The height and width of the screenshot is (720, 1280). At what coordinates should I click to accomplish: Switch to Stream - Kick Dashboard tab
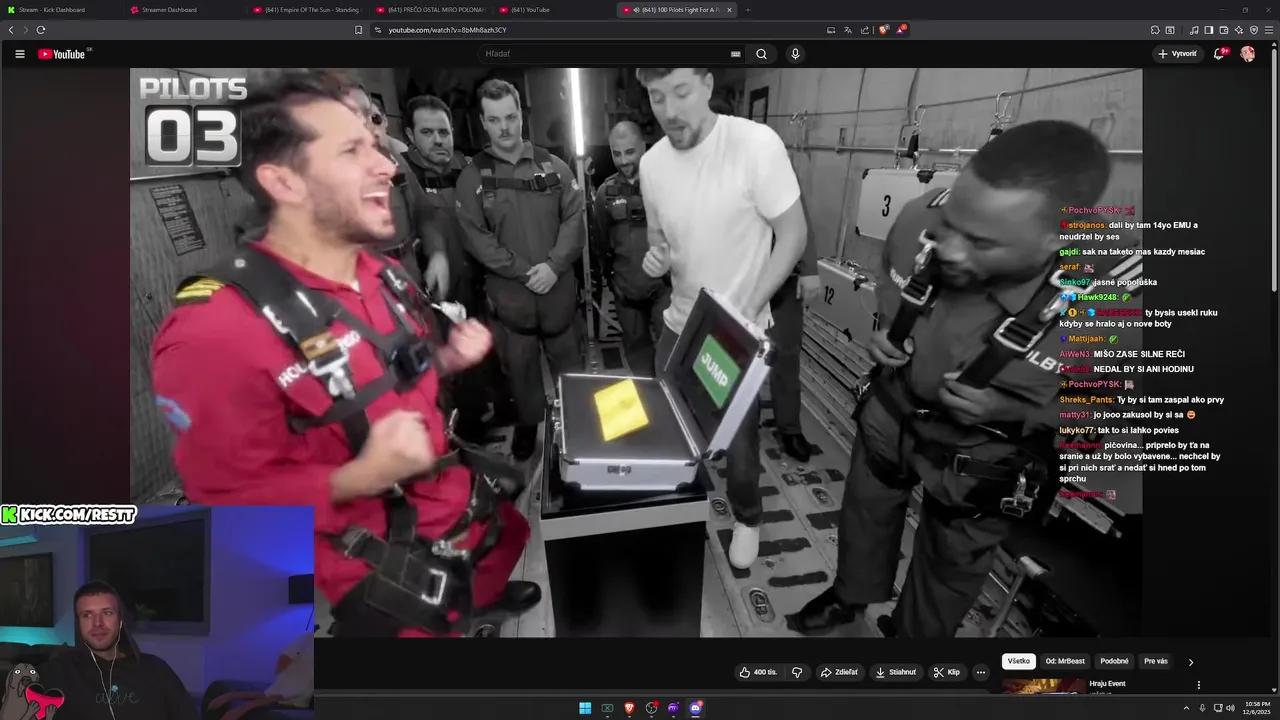point(60,10)
